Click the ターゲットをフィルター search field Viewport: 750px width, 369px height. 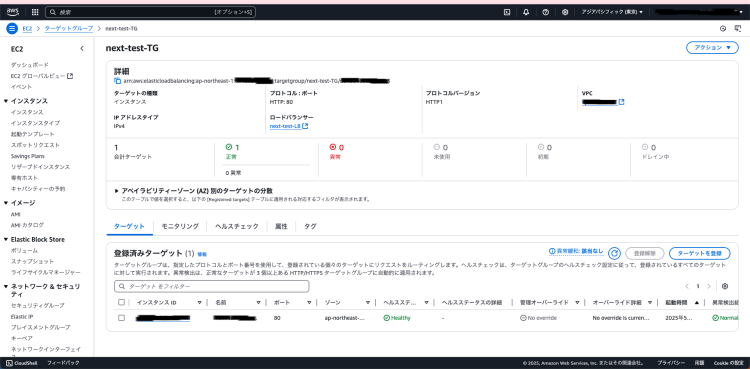(211, 286)
